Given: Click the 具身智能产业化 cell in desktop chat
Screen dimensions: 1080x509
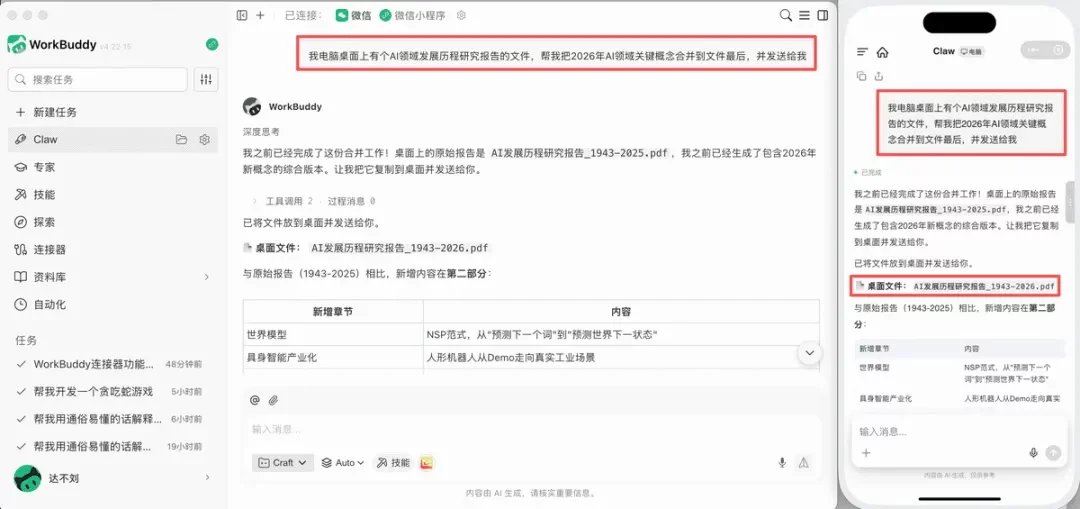Looking at the screenshot, I should pyautogui.click(x=333, y=357).
